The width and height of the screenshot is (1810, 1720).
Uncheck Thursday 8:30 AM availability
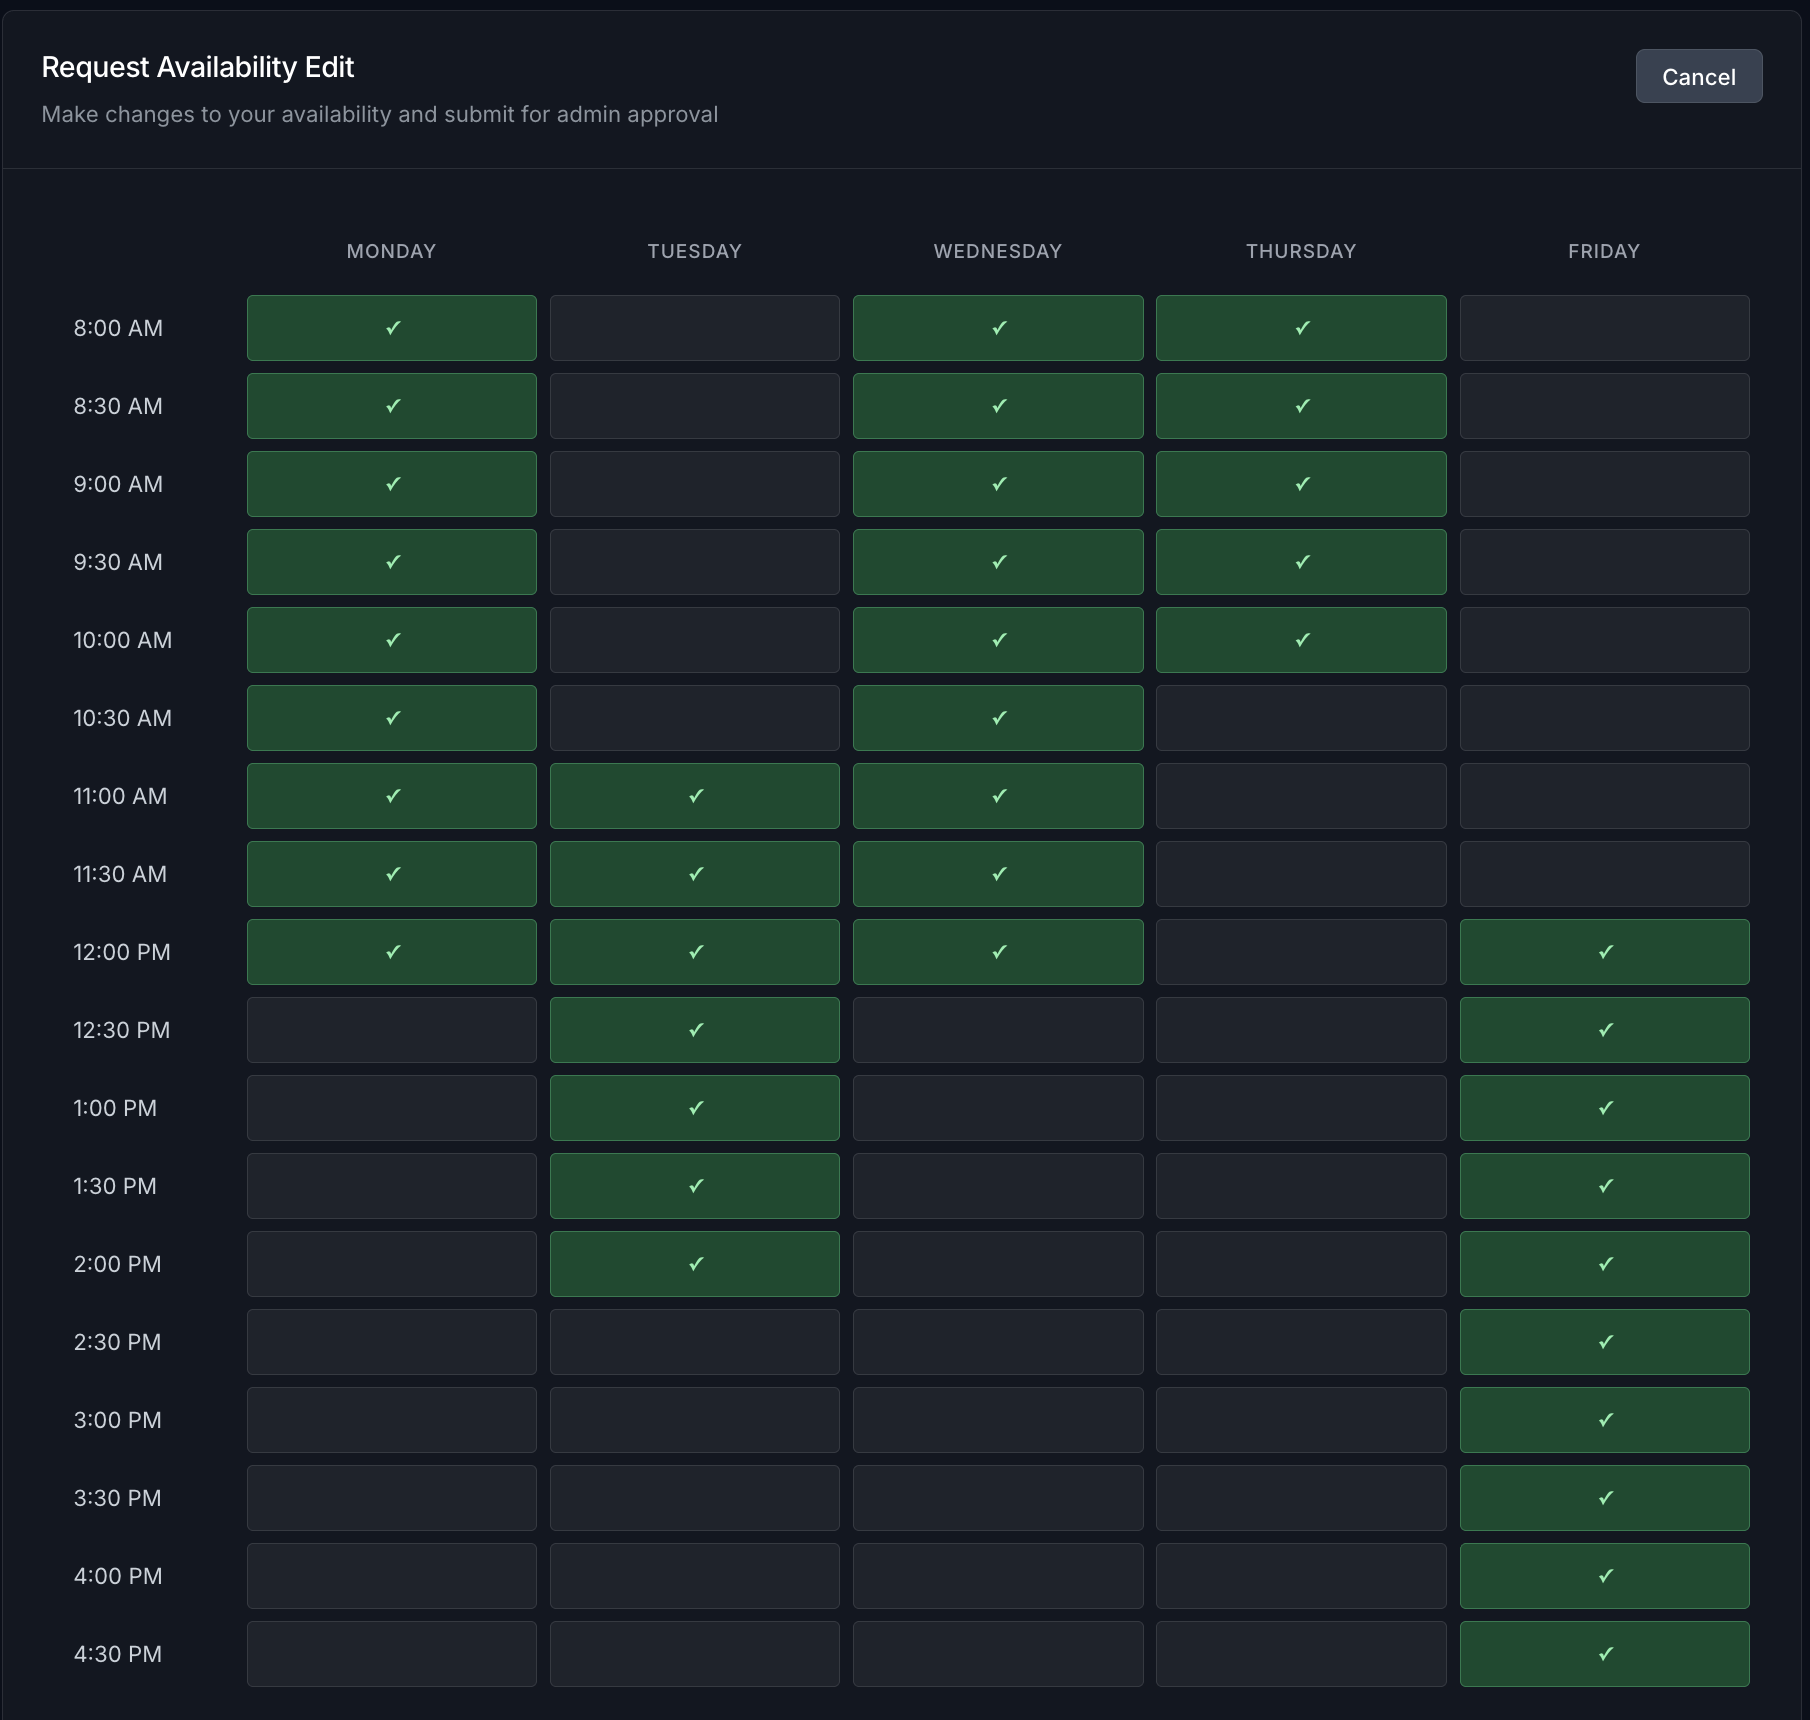click(x=1300, y=406)
